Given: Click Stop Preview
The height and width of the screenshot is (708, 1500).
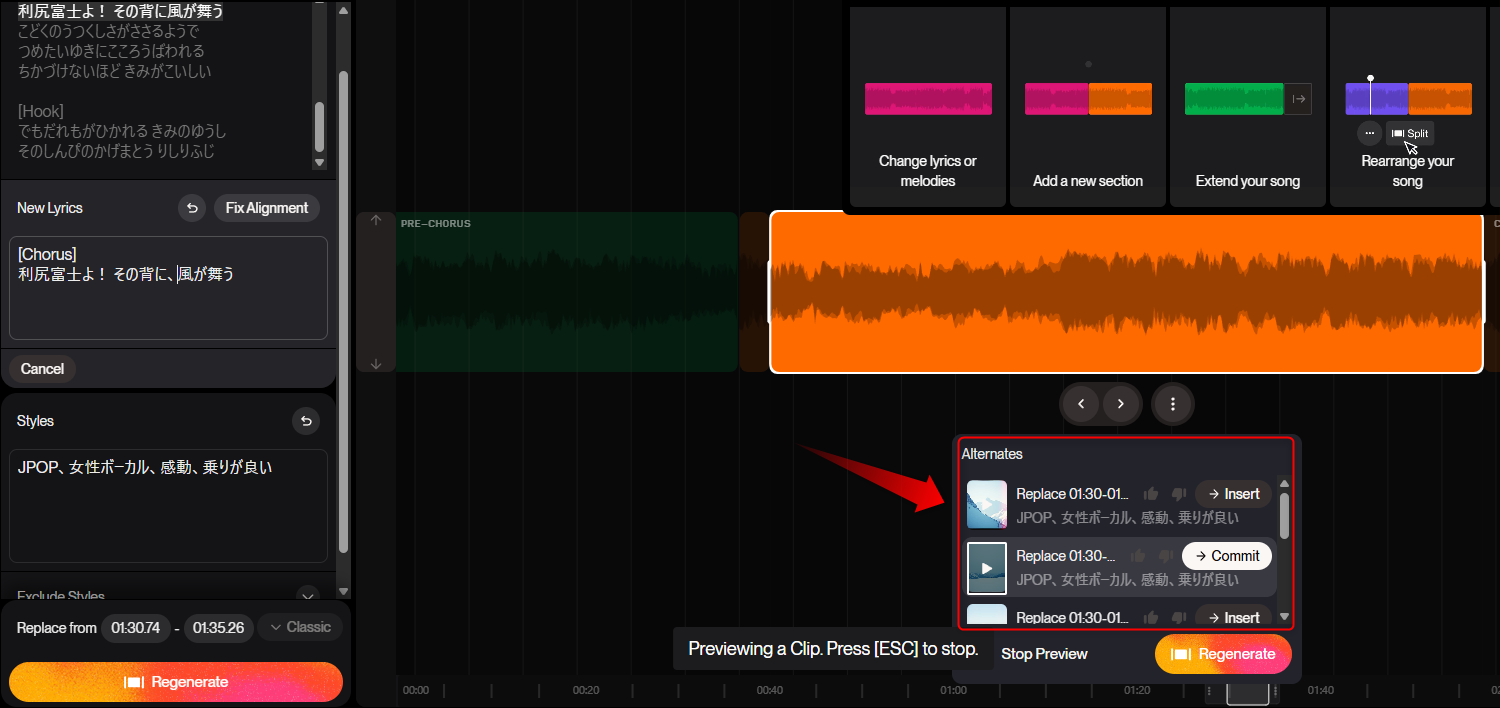Looking at the screenshot, I should click(x=1044, y=654).
